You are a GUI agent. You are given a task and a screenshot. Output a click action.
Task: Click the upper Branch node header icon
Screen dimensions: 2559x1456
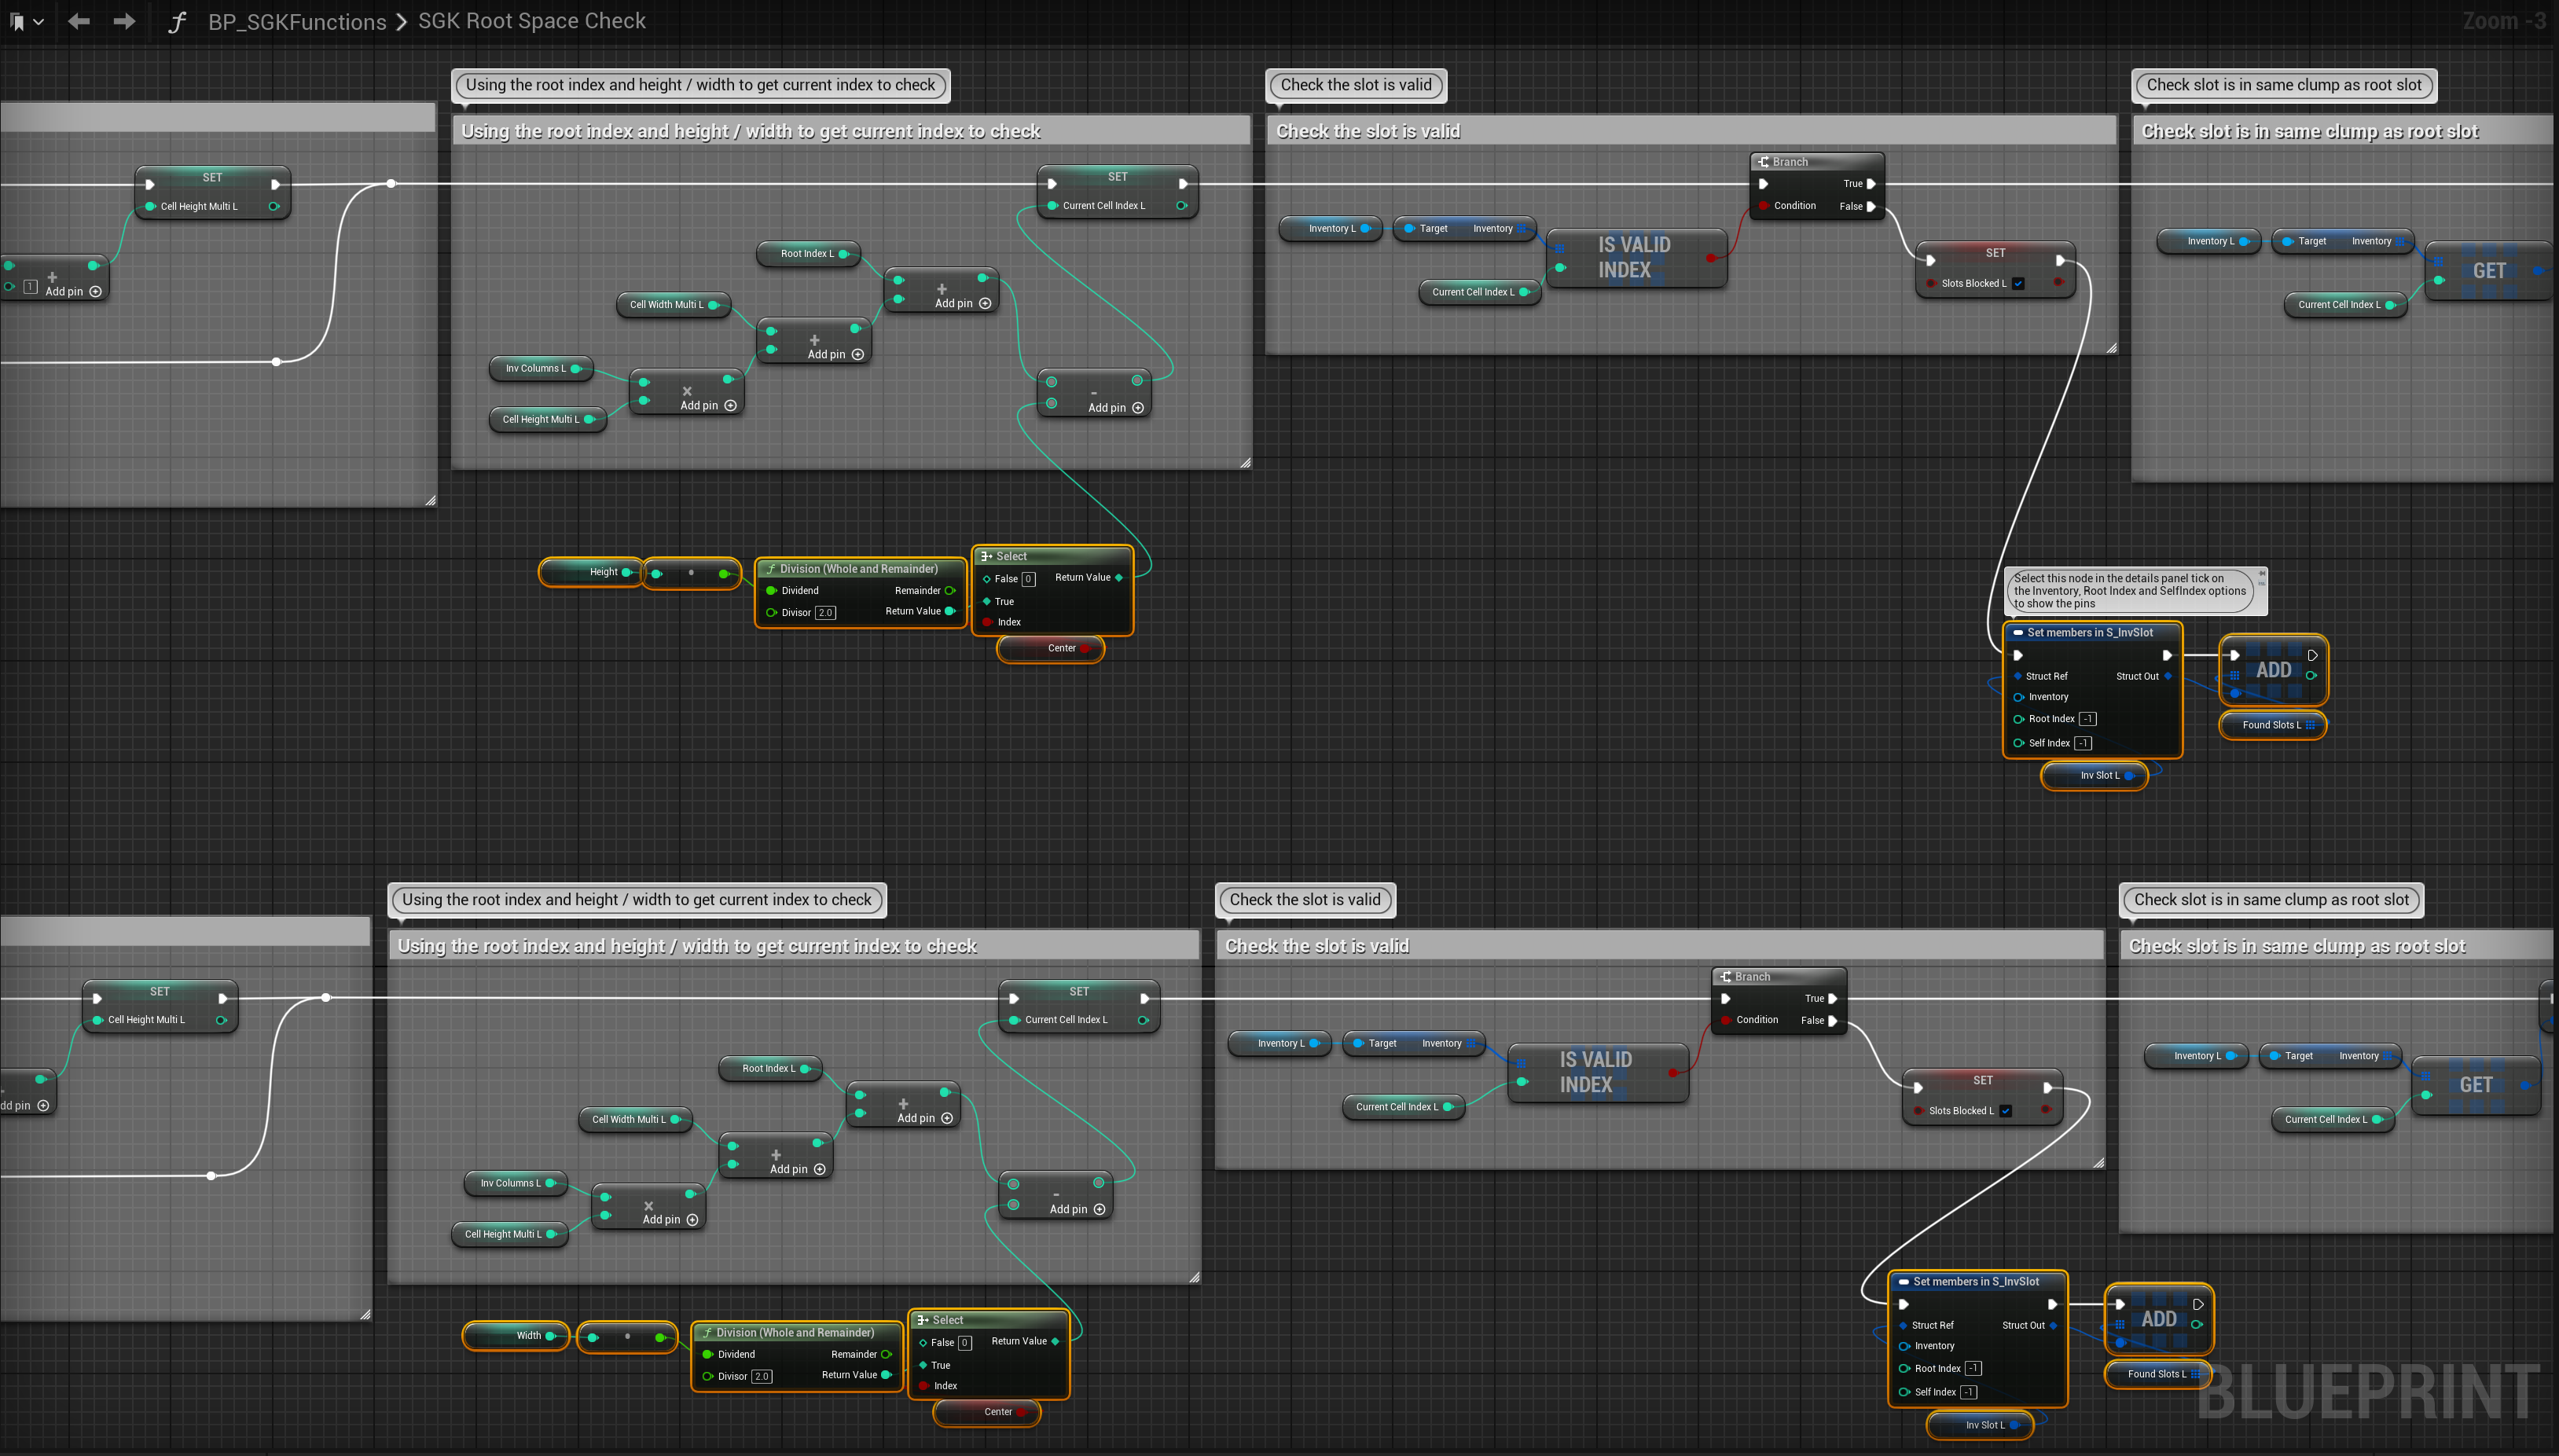pyautogui.click(x=1764, y=162)
